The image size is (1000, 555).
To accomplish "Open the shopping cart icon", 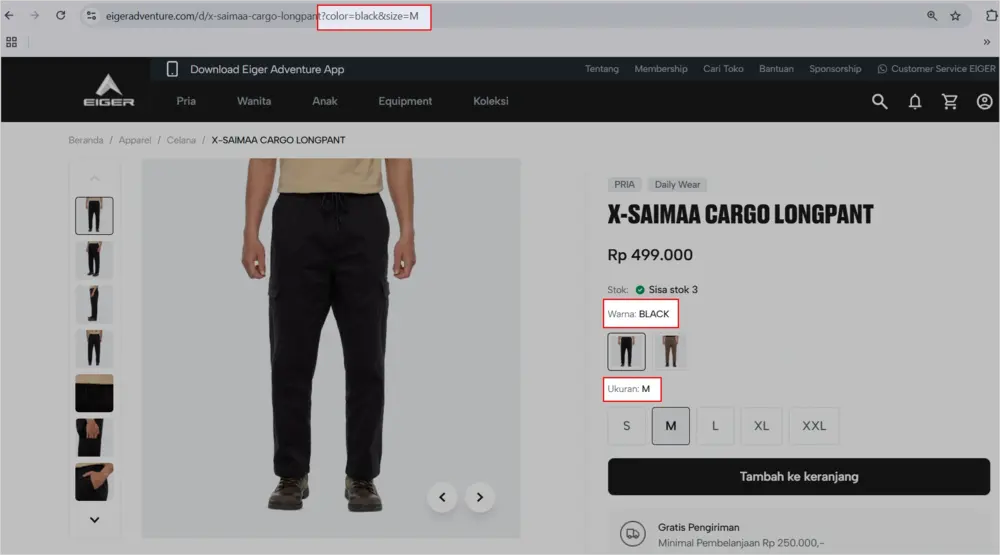I will tap(950, 101).
